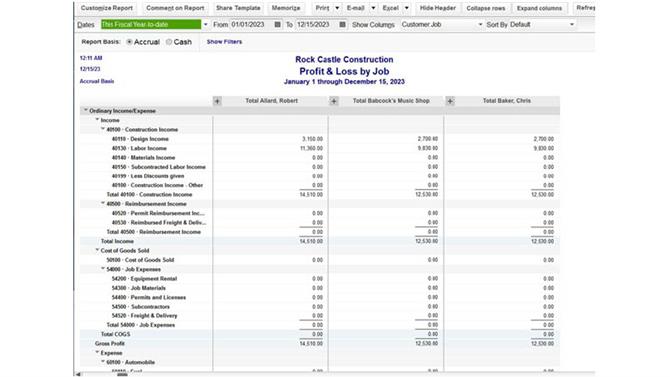
Task: Collapse 40100 Construction Income group
Action: click(103, 129)
